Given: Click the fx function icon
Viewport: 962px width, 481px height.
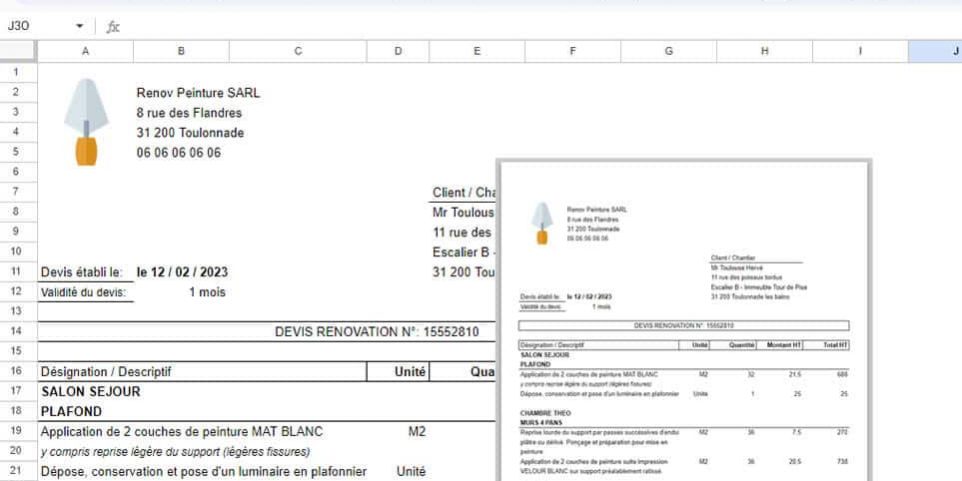Looking at the screenshot, I should coord(113,27).
